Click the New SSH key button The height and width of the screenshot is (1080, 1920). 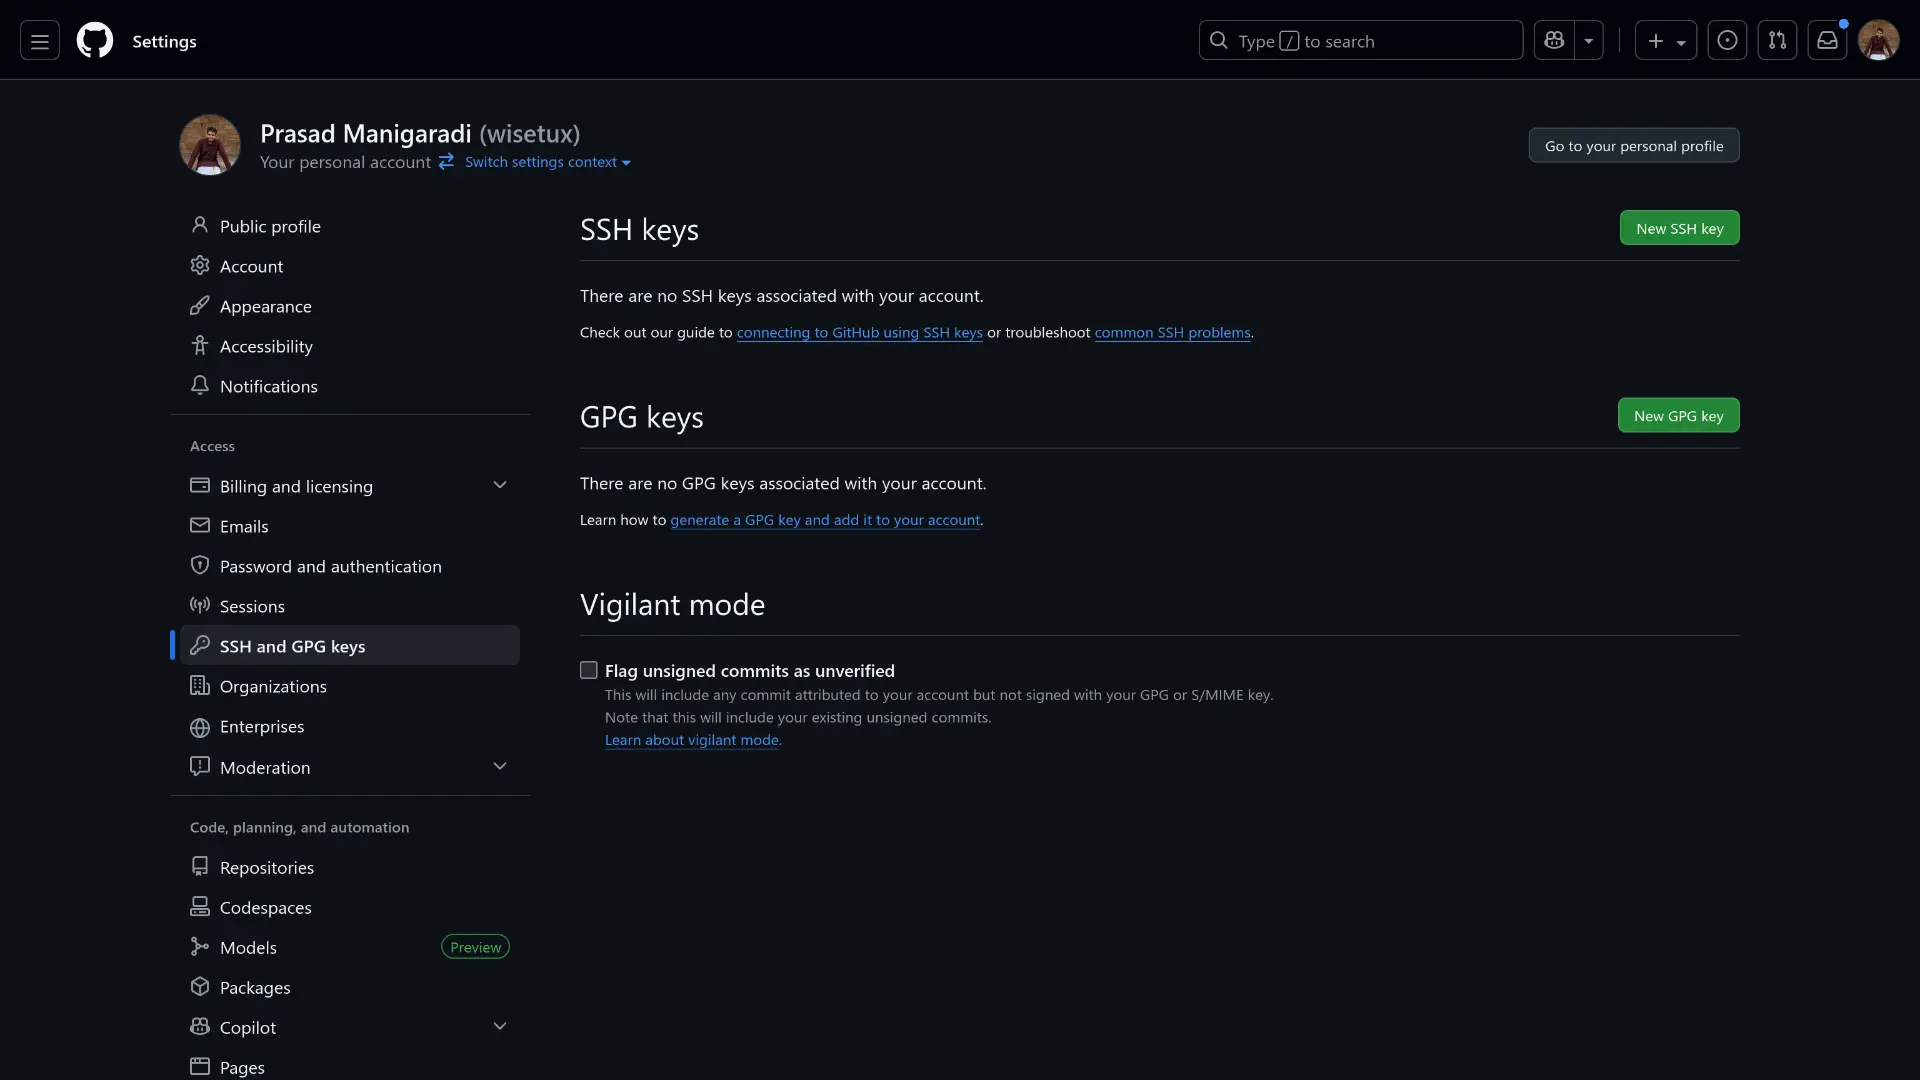pyautogui.click(x=1679, y=229)
